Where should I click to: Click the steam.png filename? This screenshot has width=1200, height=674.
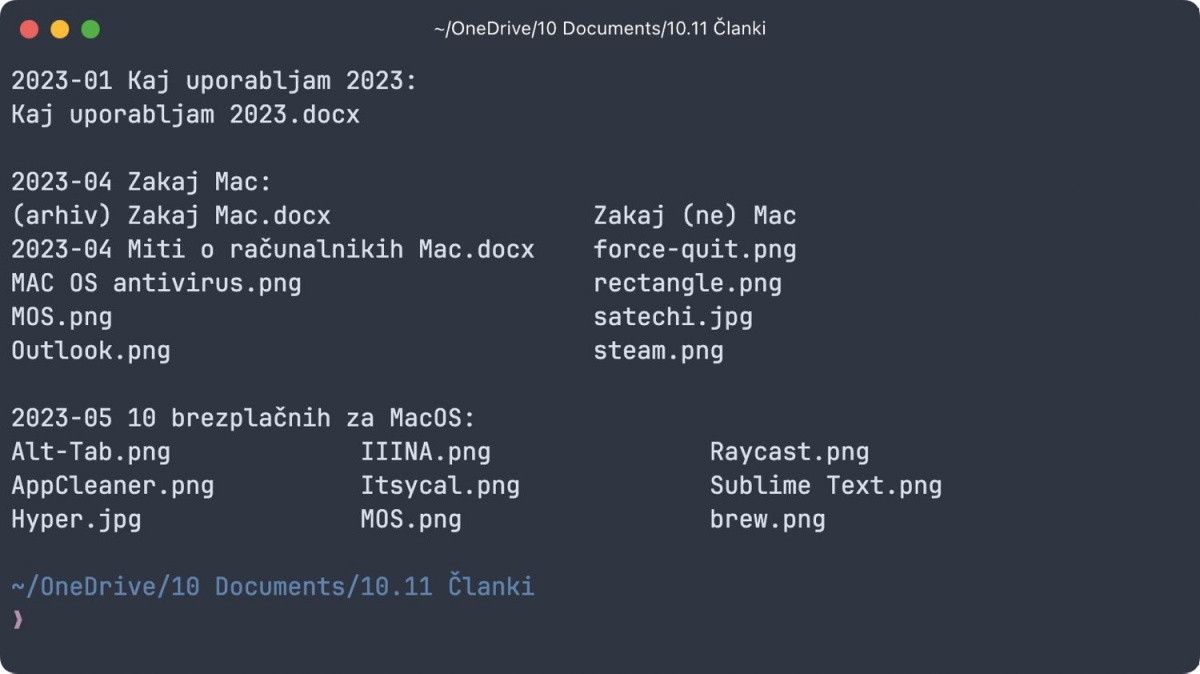click(x=658, y=352)
